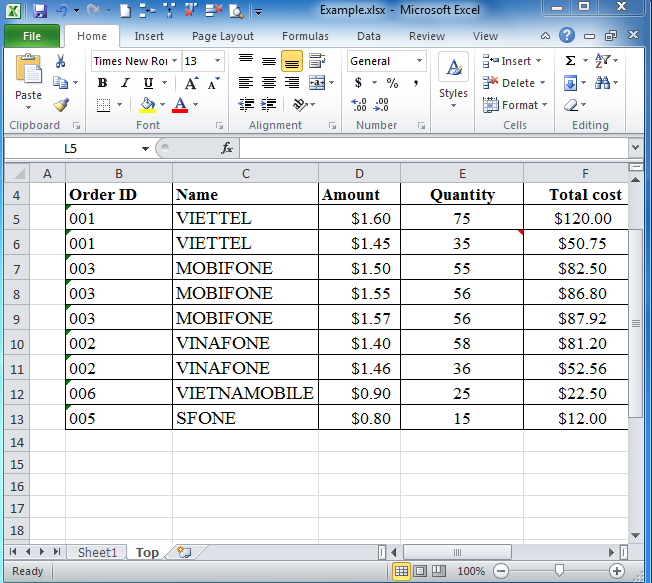Customize Quick Access Toolbar dropdown
This screenshot has width=652, height=583.
259,12
